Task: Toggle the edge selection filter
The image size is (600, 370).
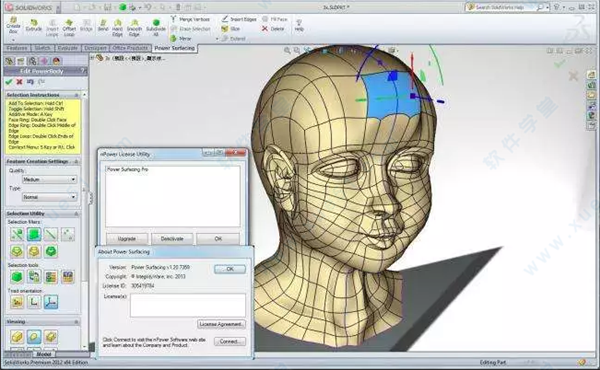Action: 51,234
